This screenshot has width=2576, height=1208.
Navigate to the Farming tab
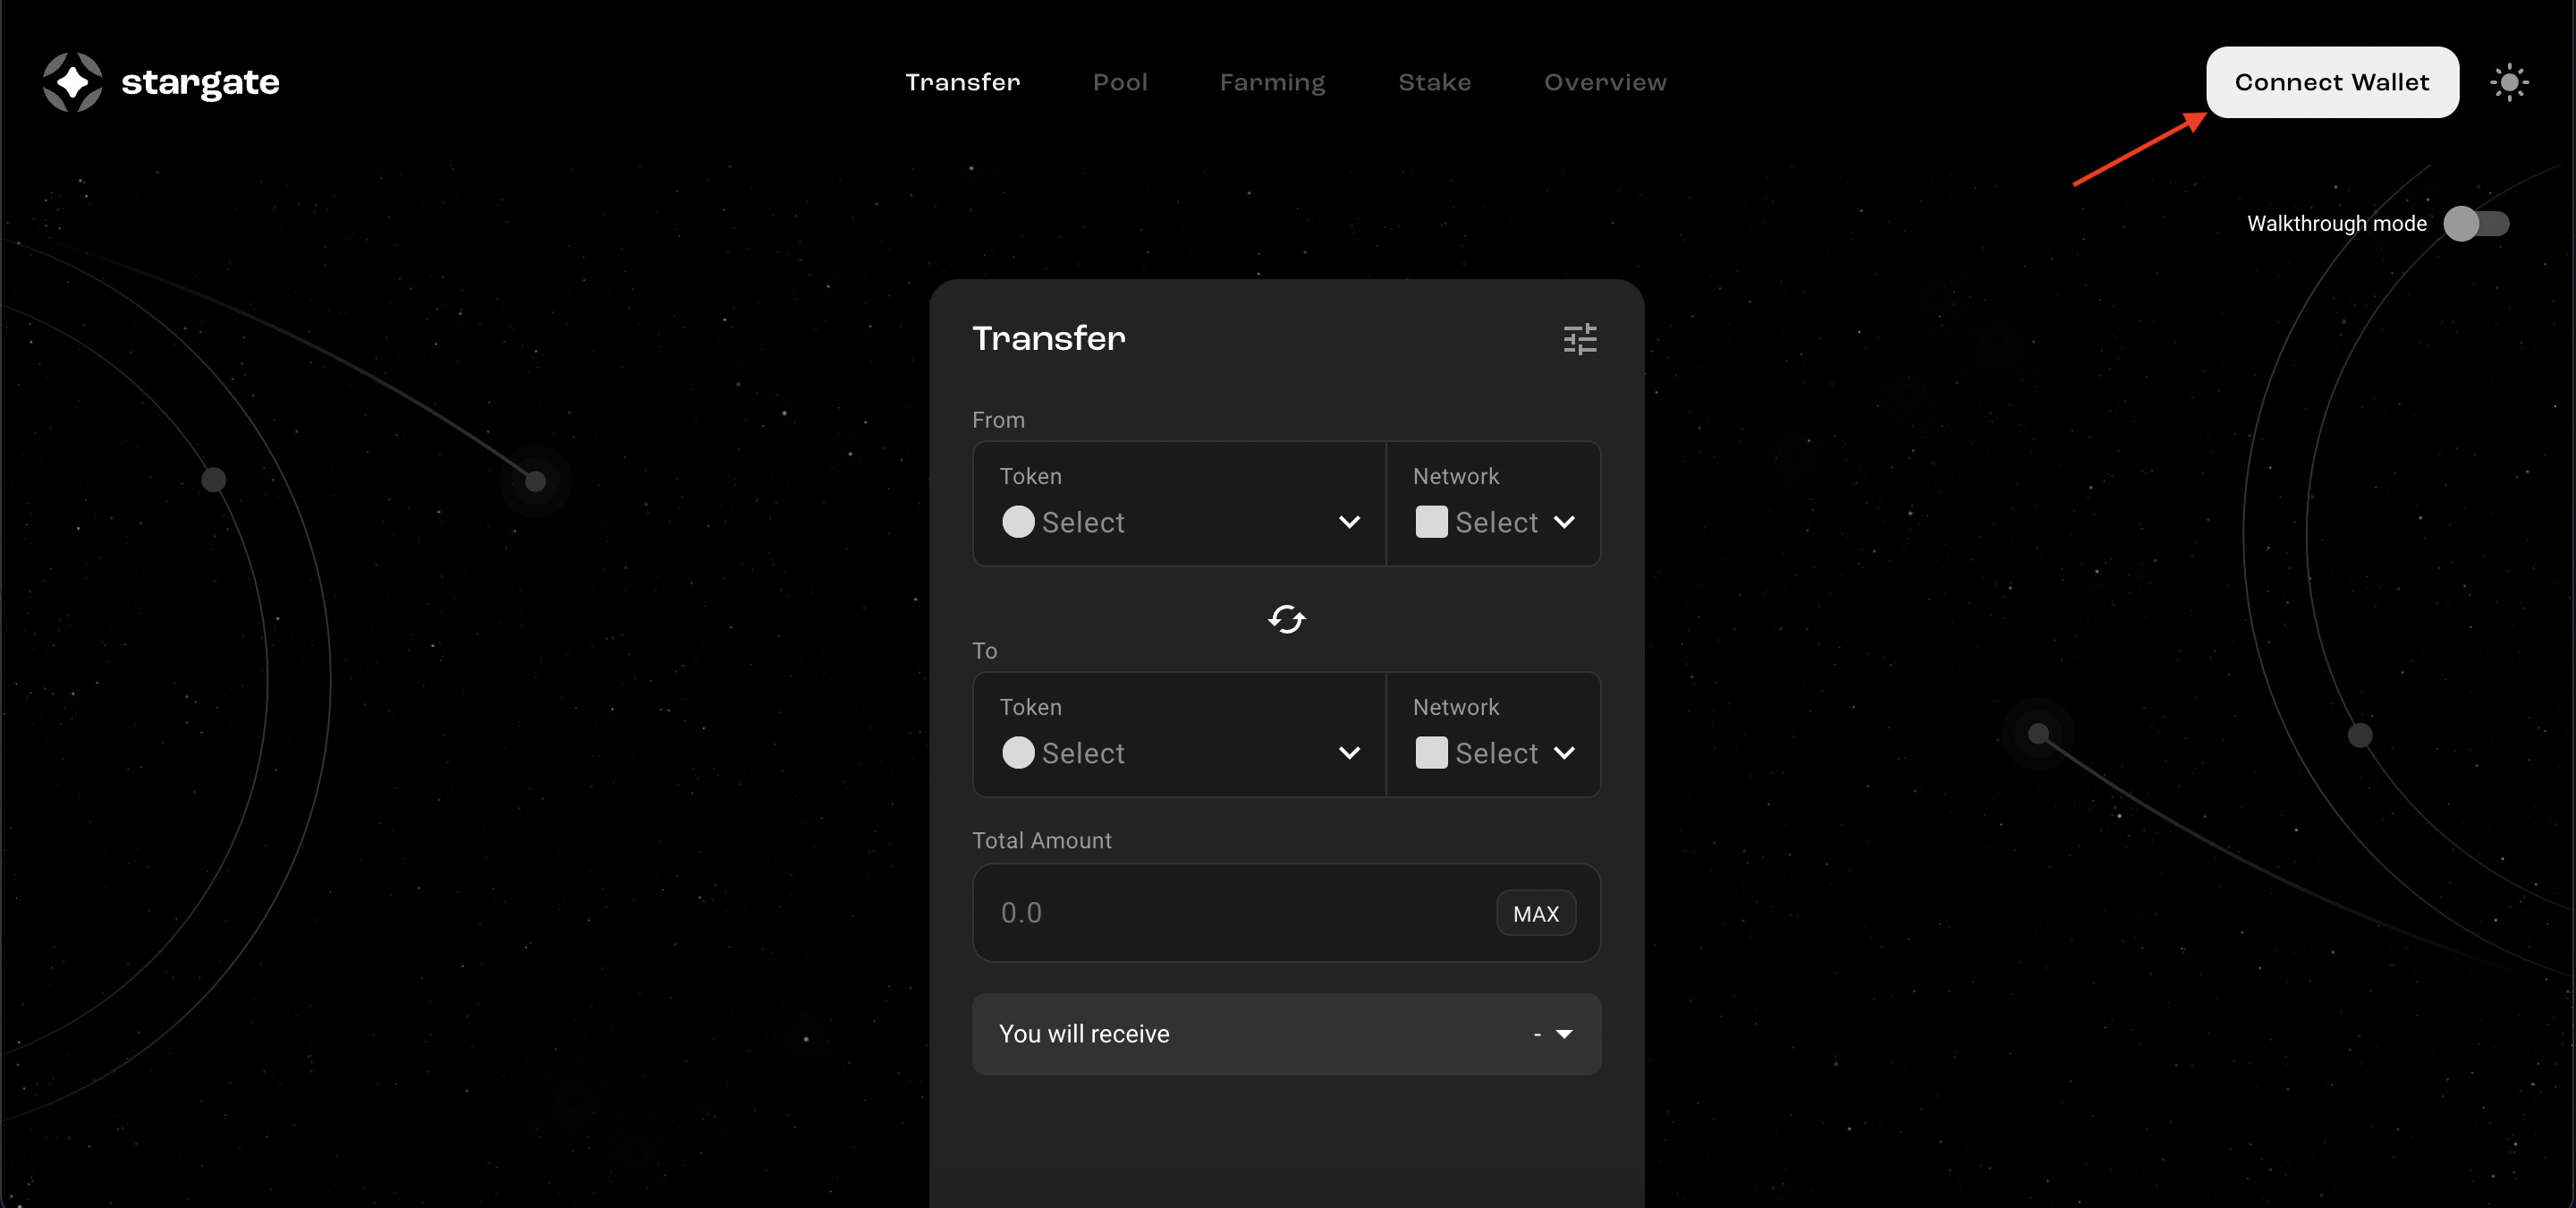(1273, 82)
